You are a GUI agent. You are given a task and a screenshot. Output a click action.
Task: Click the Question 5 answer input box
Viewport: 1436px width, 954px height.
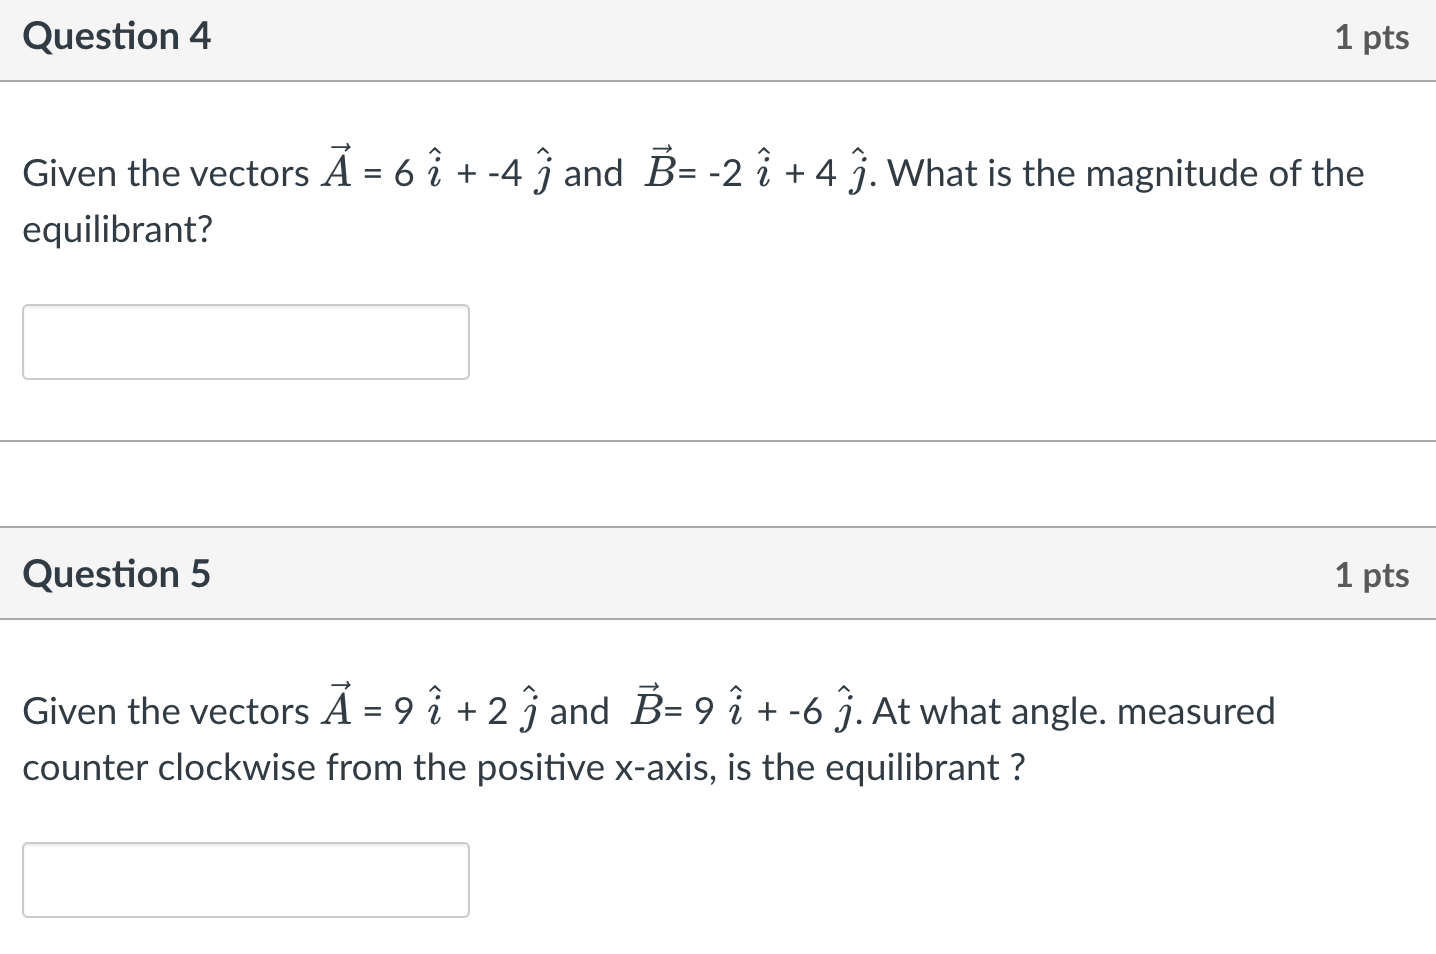coord(246,879)
